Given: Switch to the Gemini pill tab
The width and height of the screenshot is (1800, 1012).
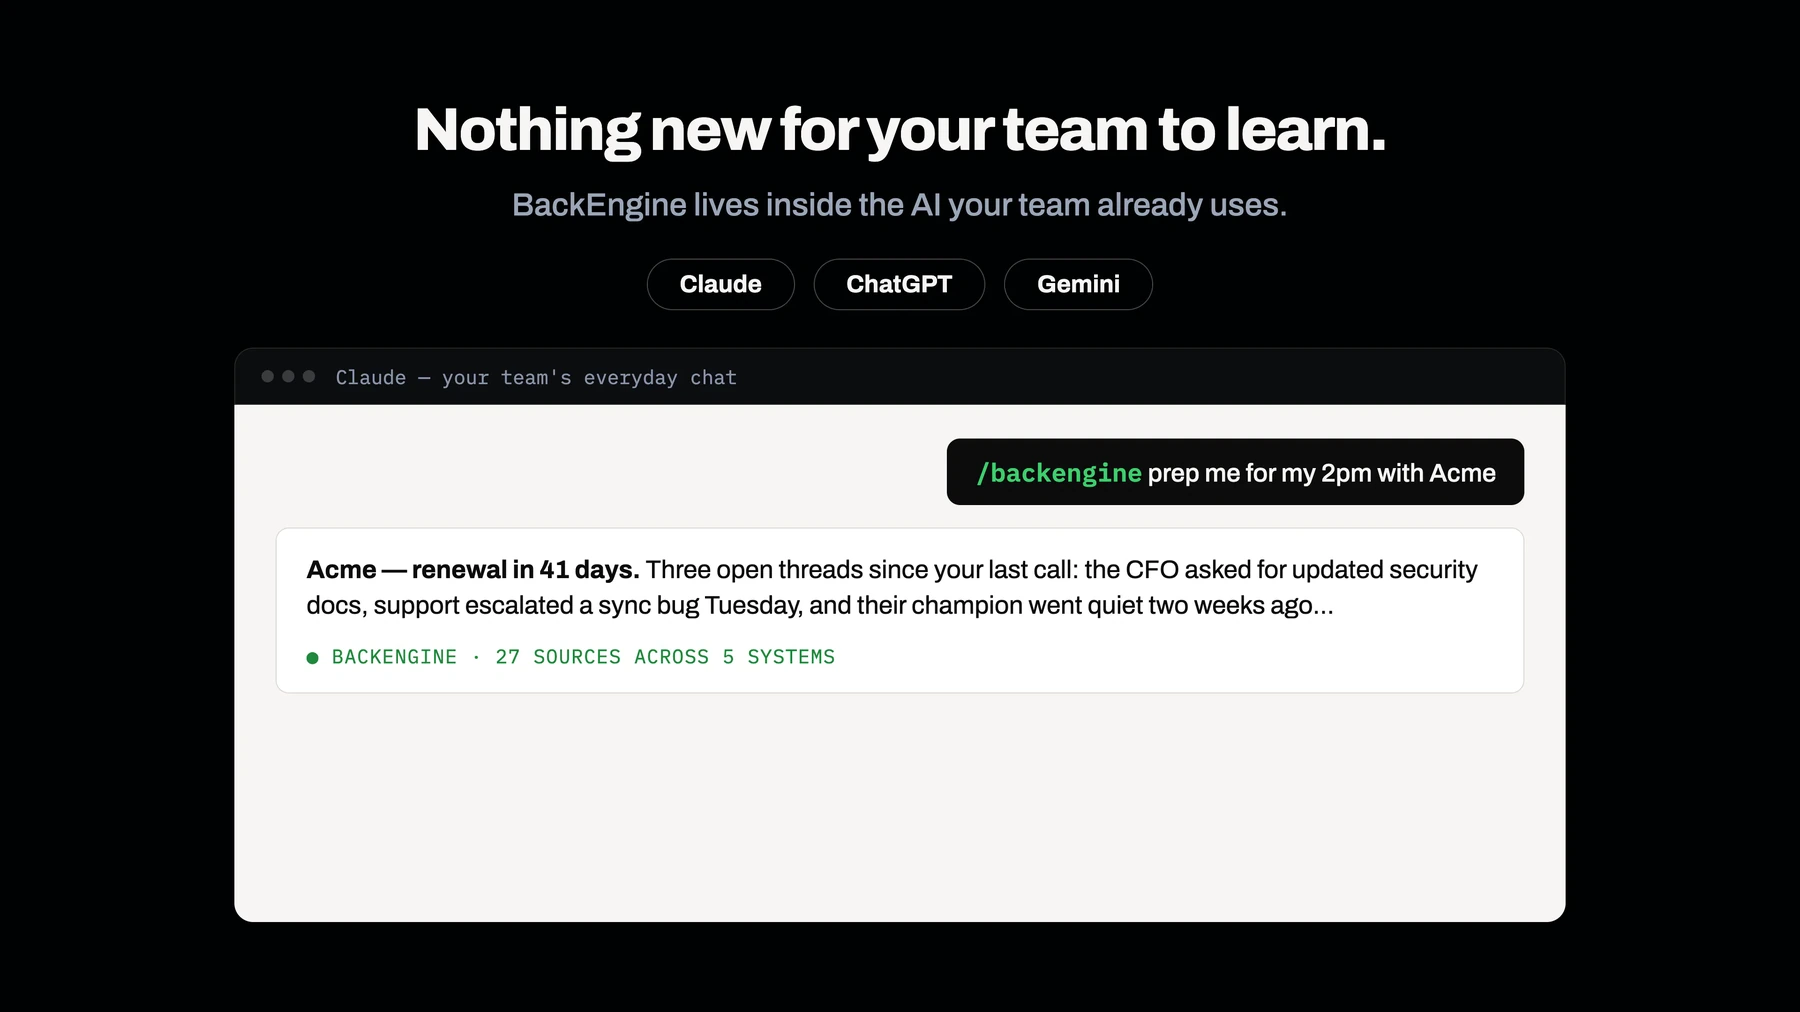Looking at the screenshot, I should [1078, 284].
